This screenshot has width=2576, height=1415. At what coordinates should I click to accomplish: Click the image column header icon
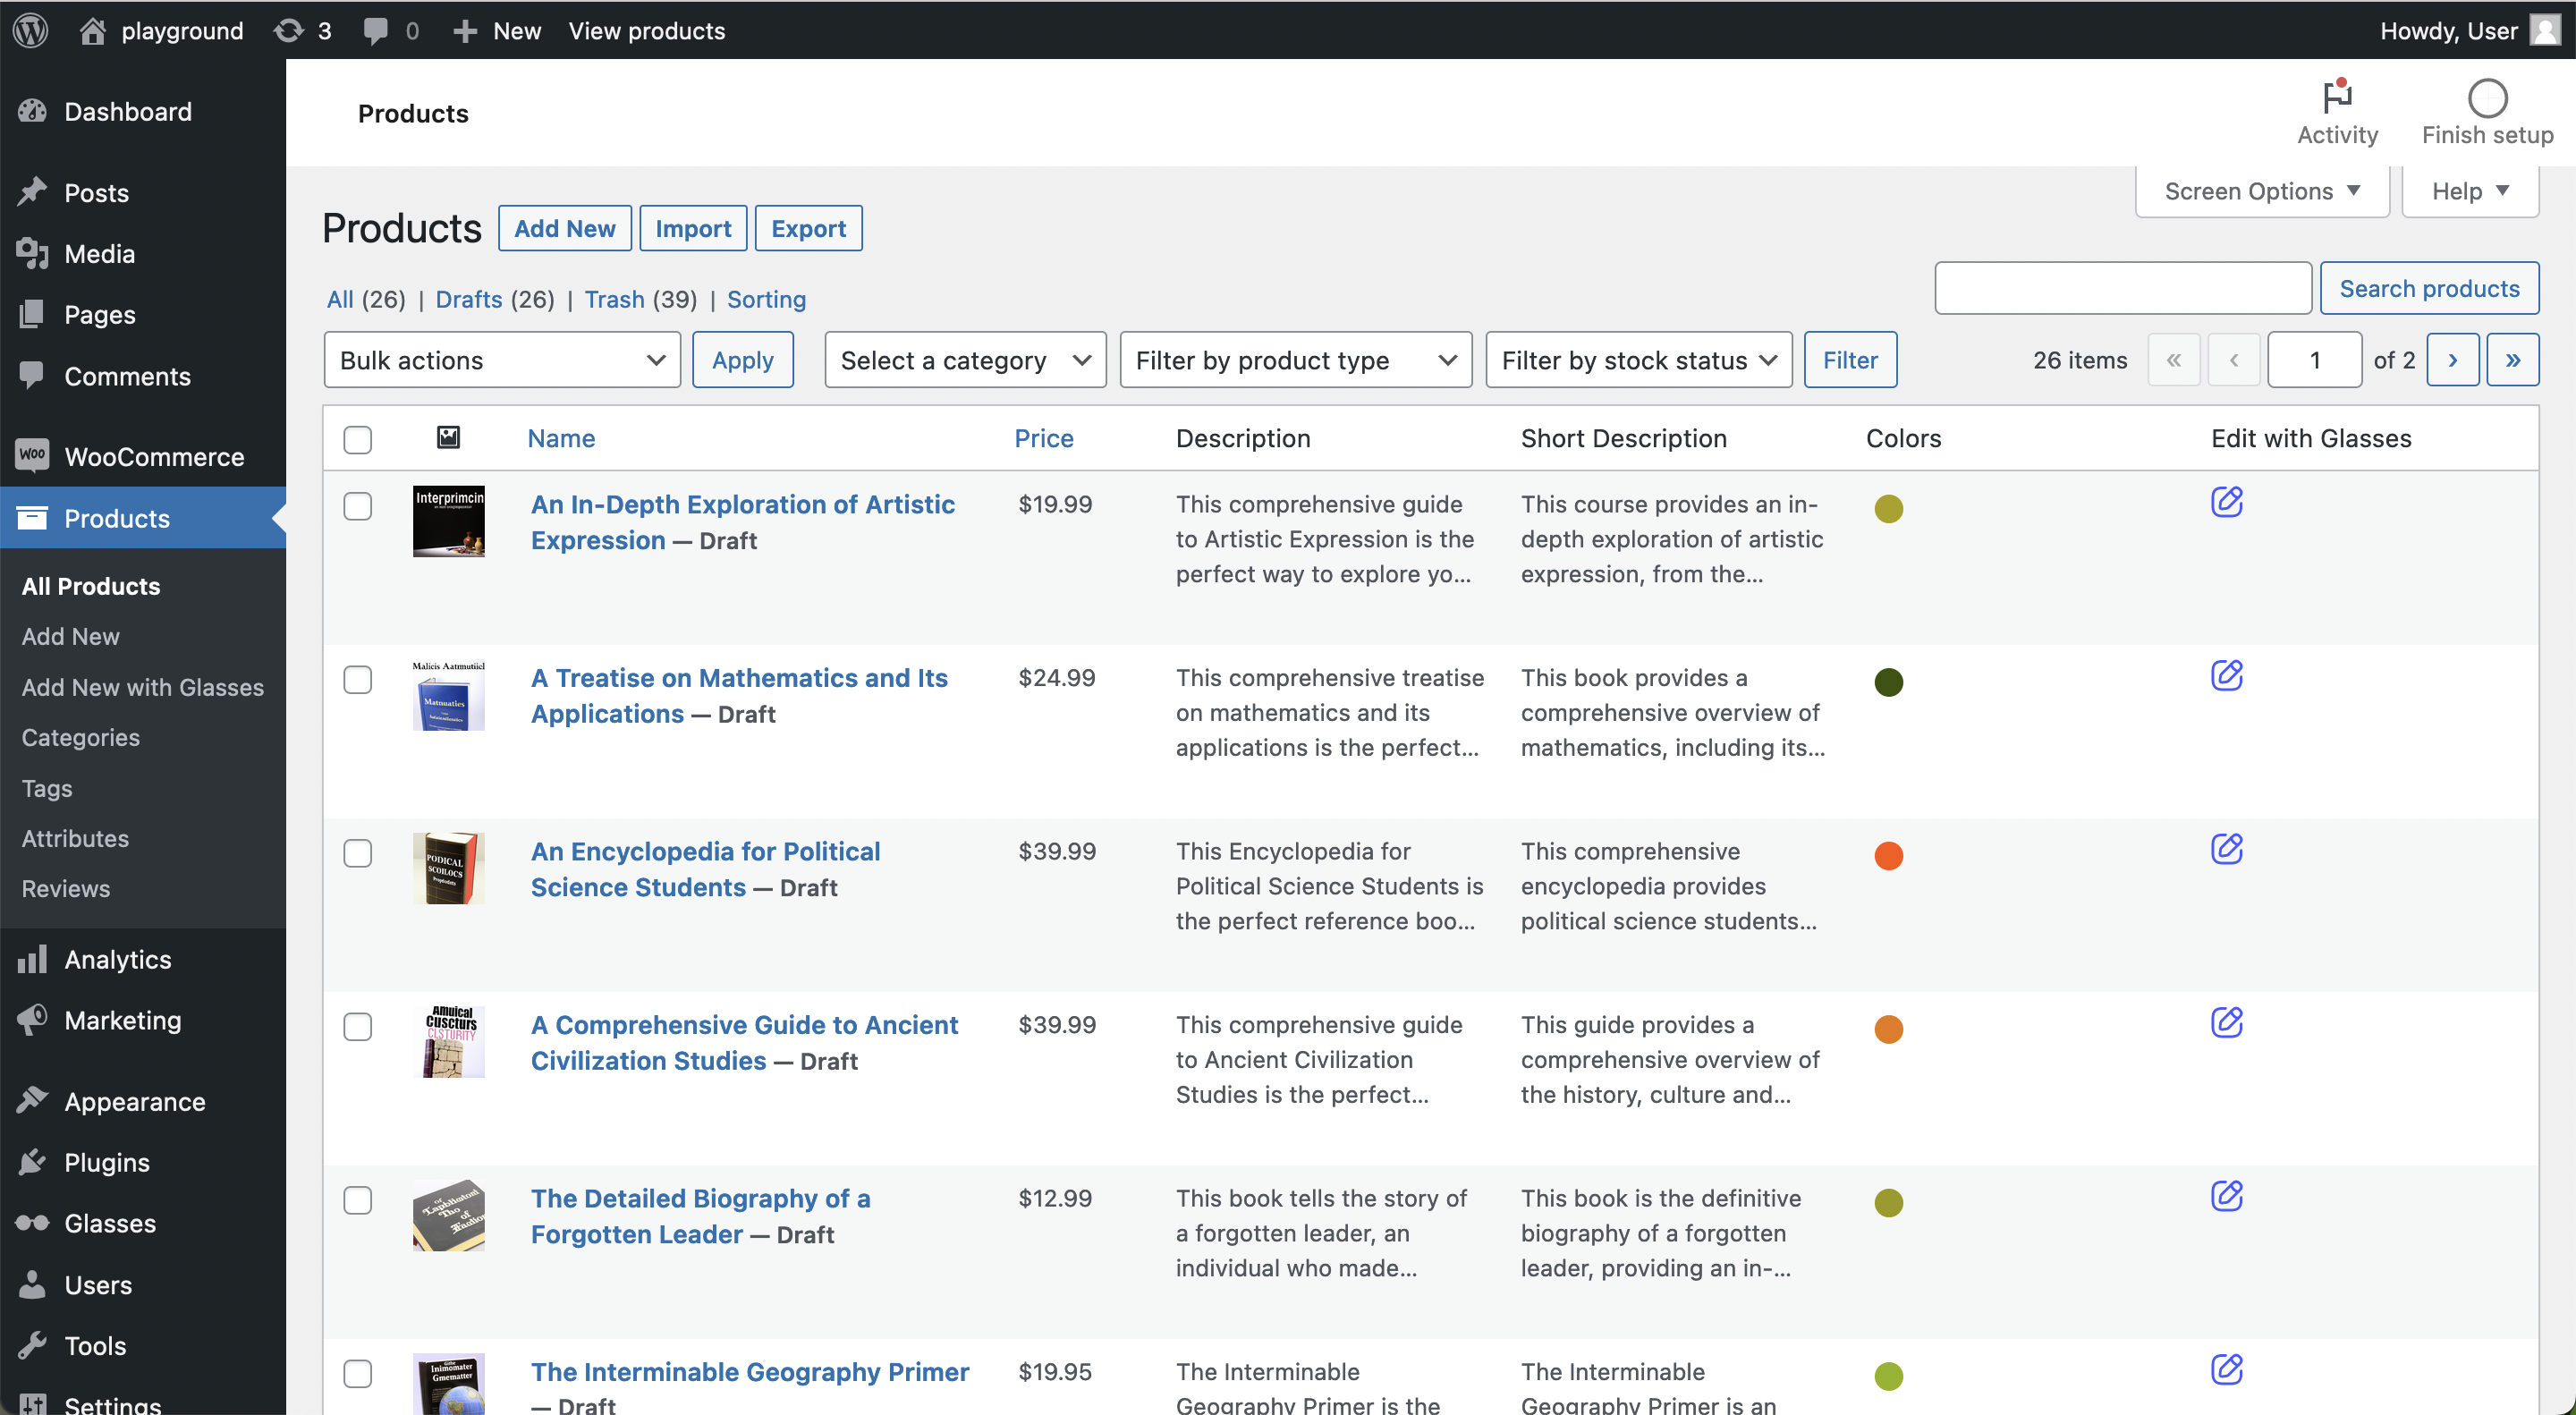point(448,437)
